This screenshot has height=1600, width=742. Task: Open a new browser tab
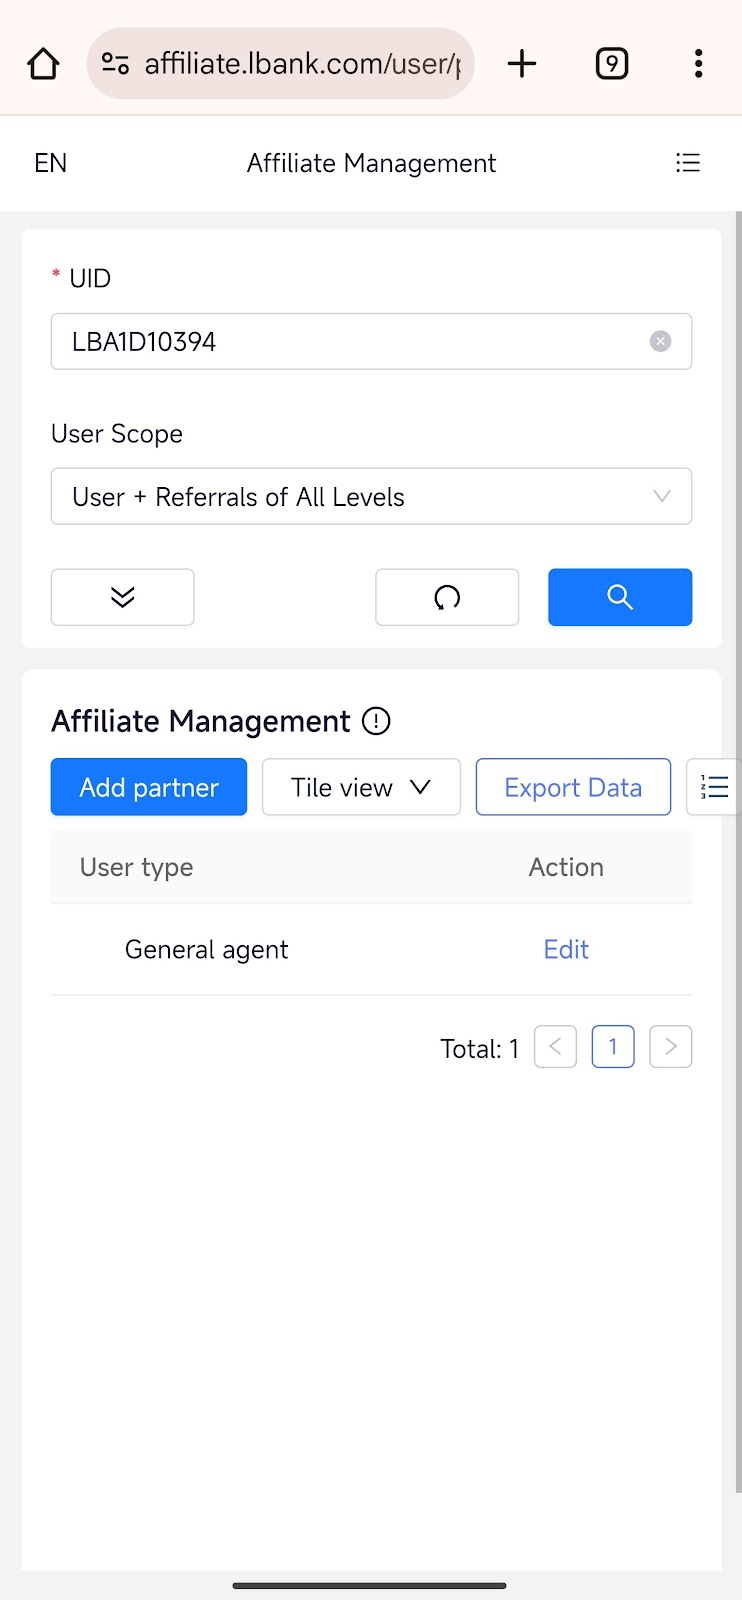[522, 64]
